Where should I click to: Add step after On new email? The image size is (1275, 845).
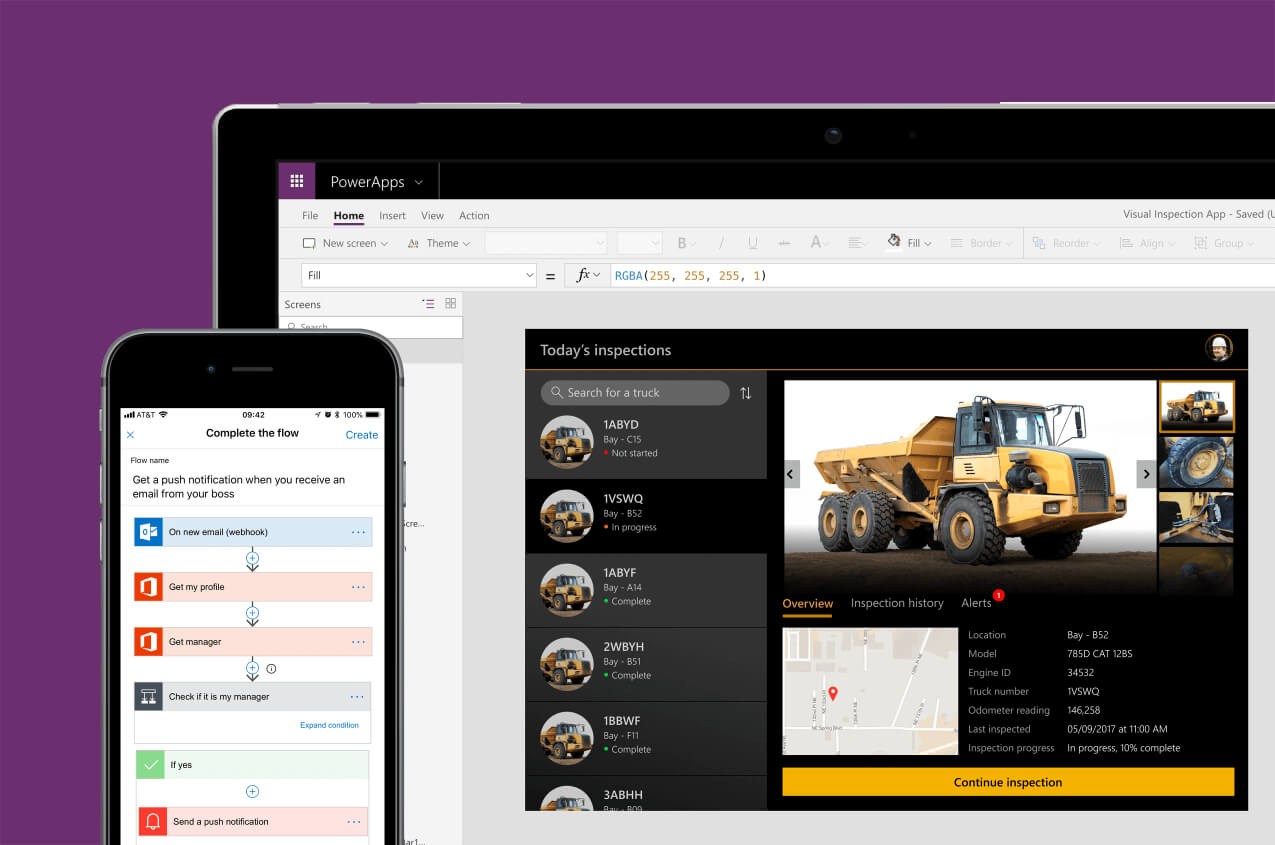252,558
